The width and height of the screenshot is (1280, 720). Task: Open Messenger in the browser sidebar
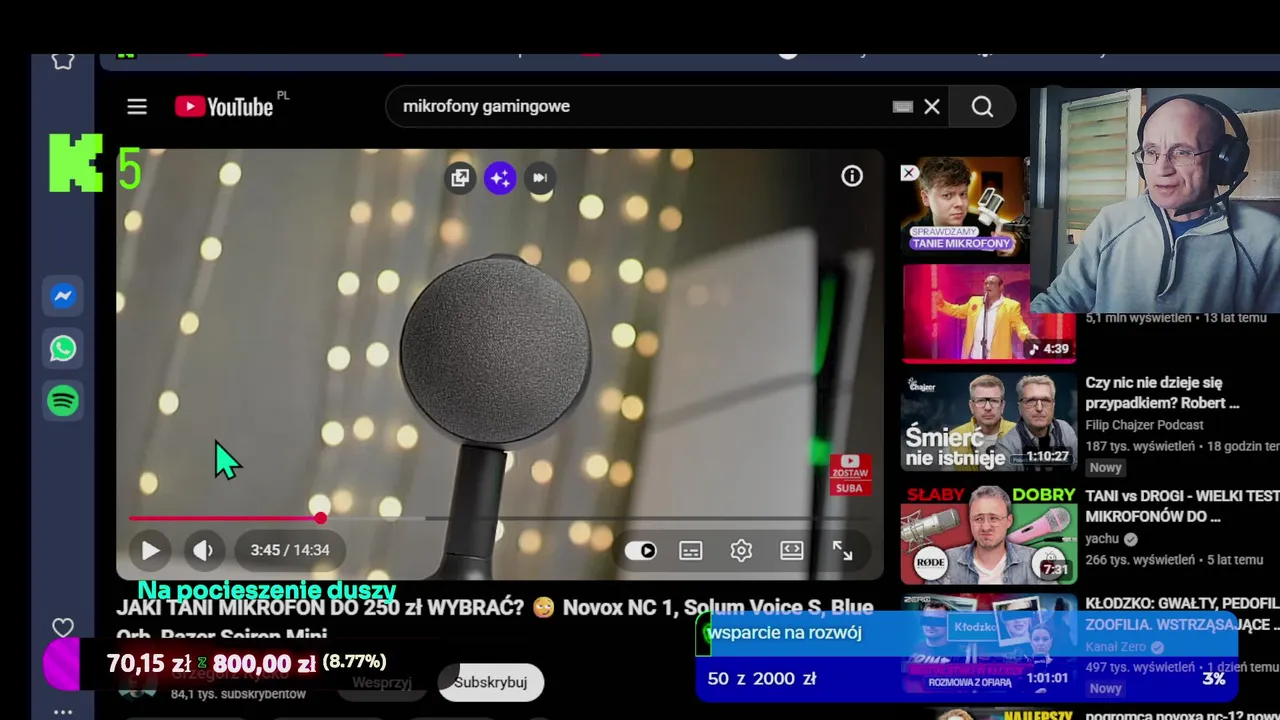click(63, 296)
